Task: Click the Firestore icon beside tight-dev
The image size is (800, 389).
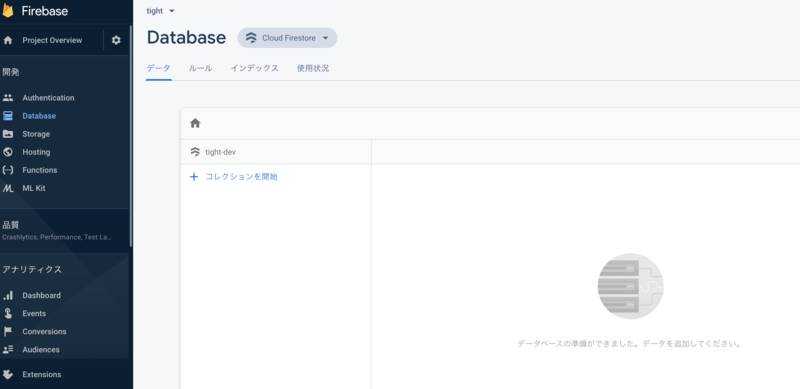Action: [194, 152]
